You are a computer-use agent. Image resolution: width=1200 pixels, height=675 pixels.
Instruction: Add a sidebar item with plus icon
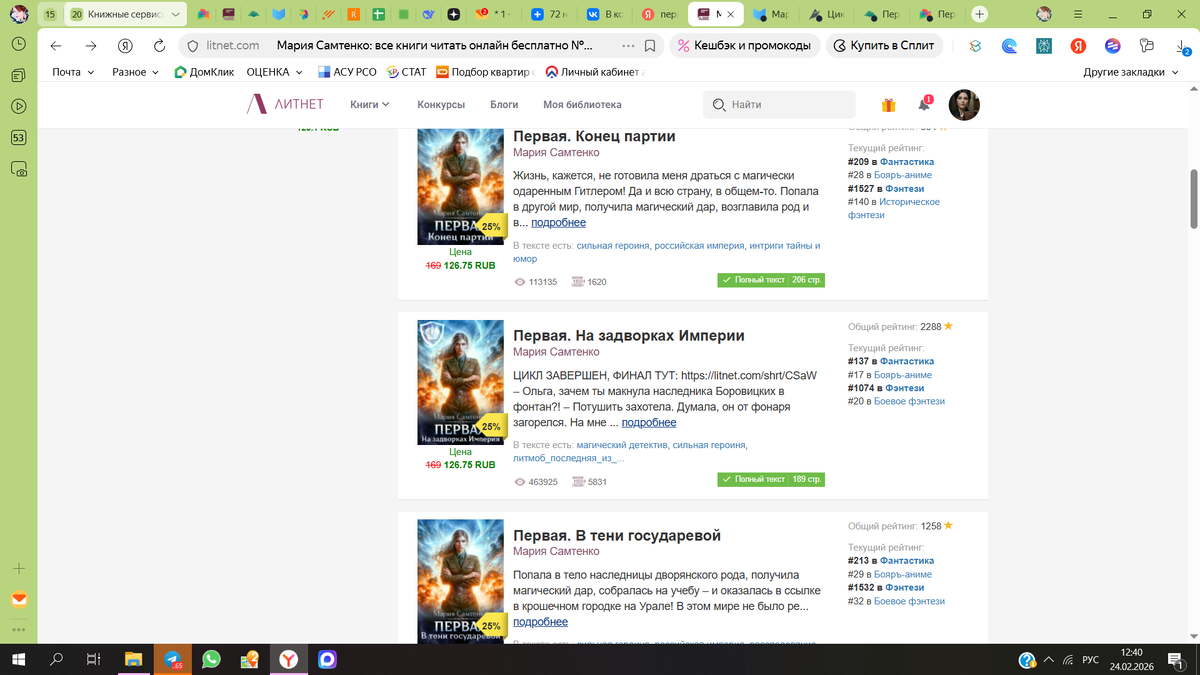click(18, 568)
